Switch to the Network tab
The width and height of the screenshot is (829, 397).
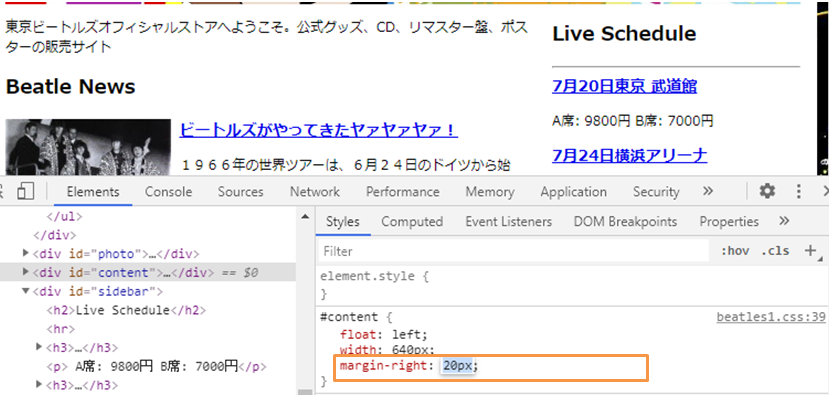pos(315,191)
